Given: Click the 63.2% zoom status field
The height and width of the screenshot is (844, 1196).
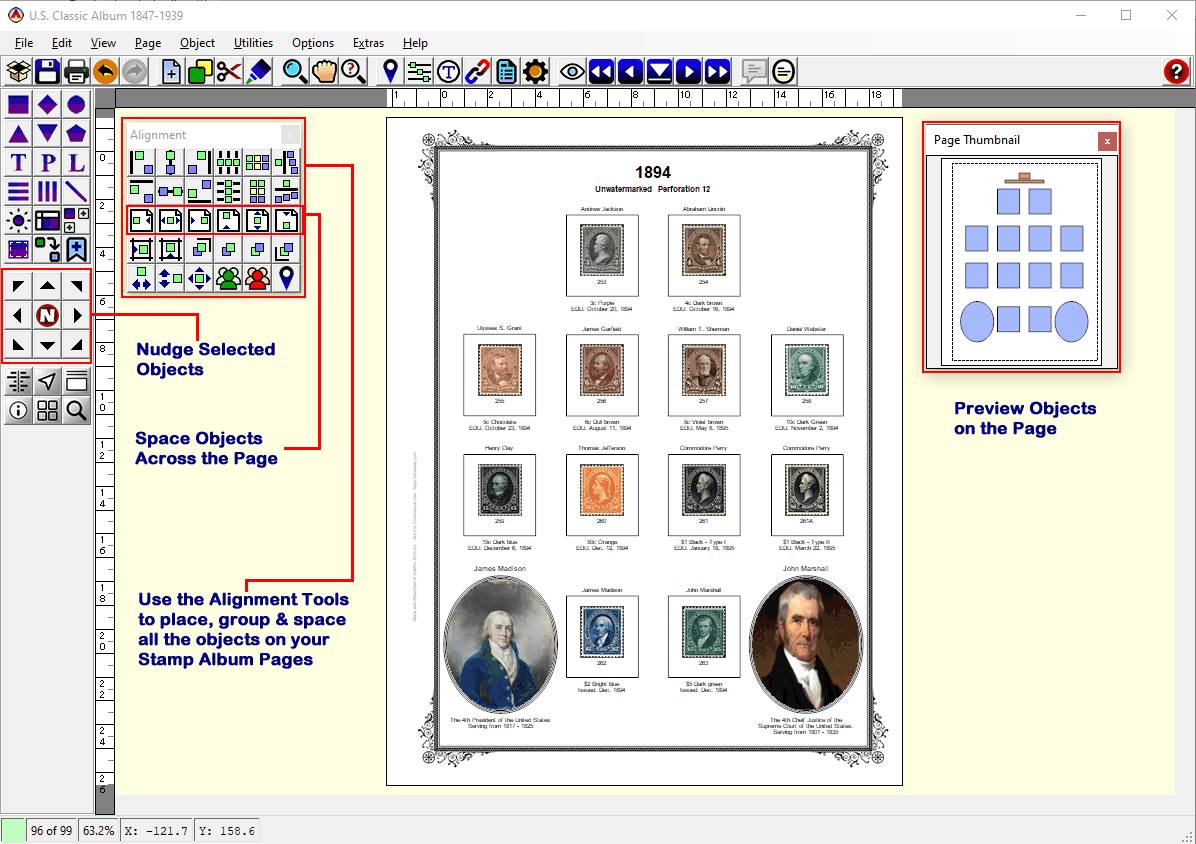Looking at the screenshot, I should click(x=98, y=830).
